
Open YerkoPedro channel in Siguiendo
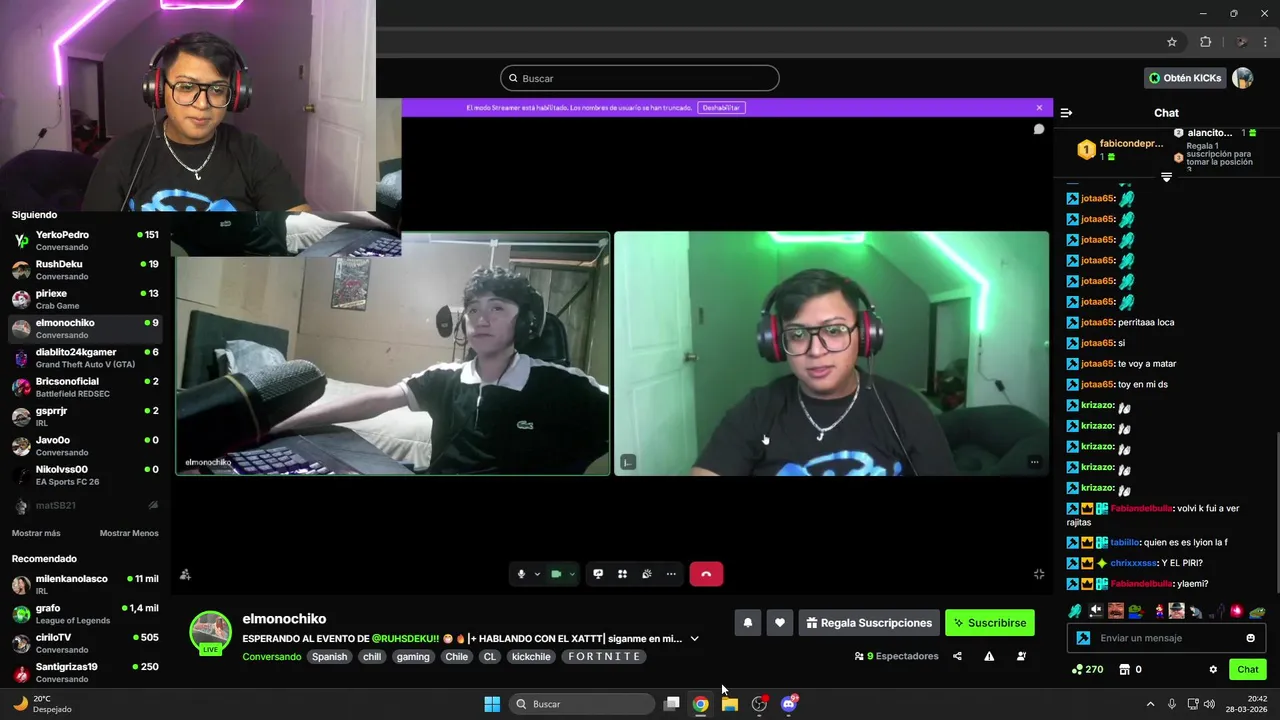point(85,241)
